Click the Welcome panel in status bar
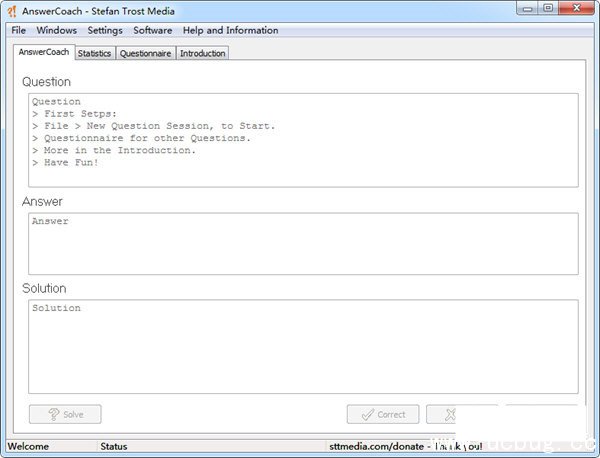Viewport: 600px width, 458px height. click(x=28, y=445)
